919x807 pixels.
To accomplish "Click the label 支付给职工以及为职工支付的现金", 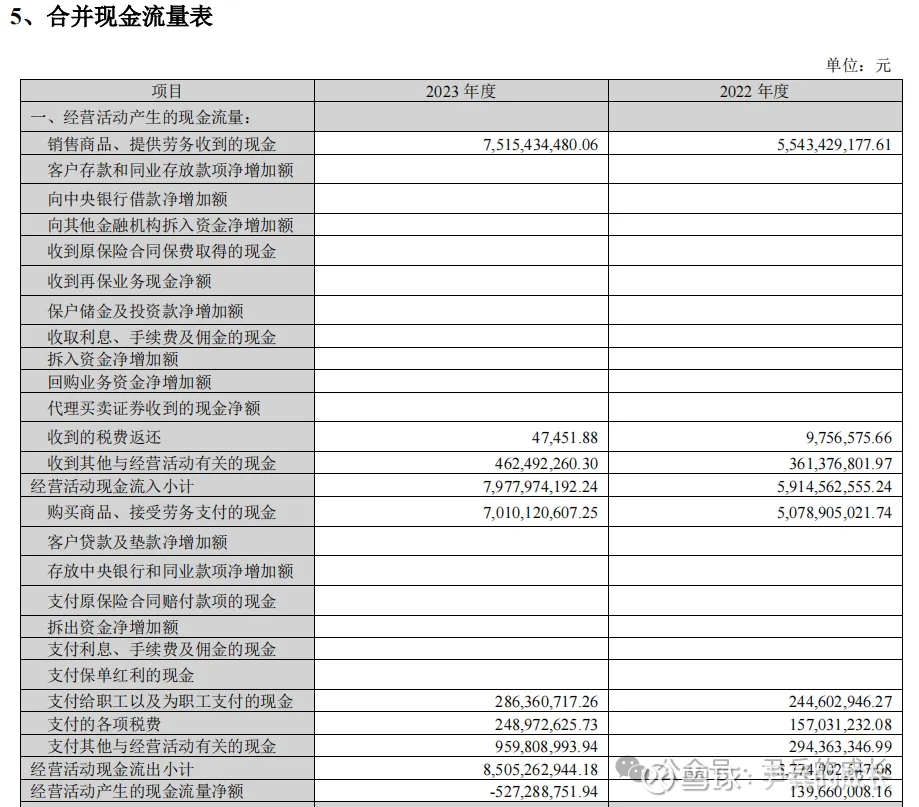I will [x=170, y=701].
